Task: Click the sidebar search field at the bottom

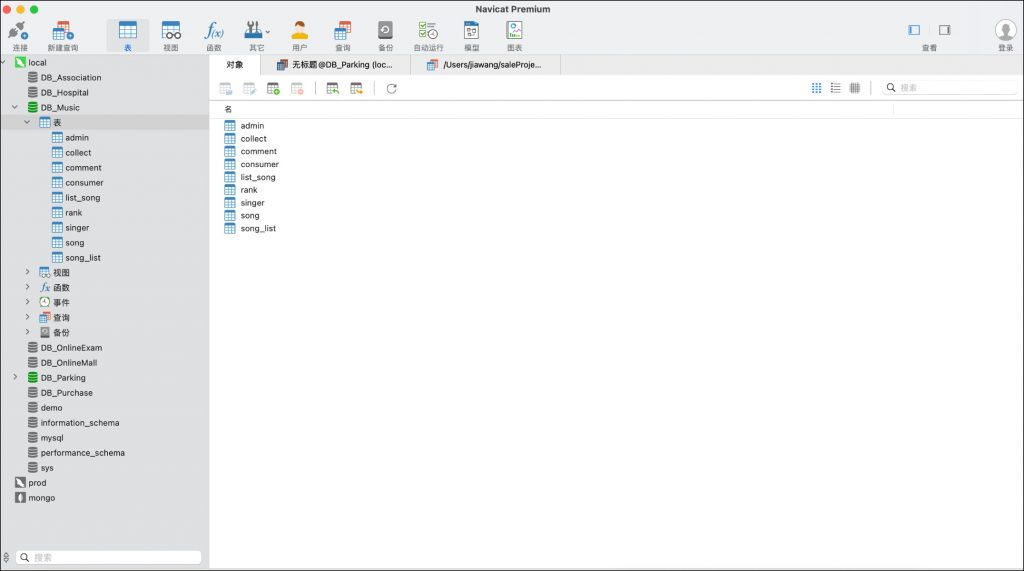Action: pyautogui.click(x=110, y=557)
